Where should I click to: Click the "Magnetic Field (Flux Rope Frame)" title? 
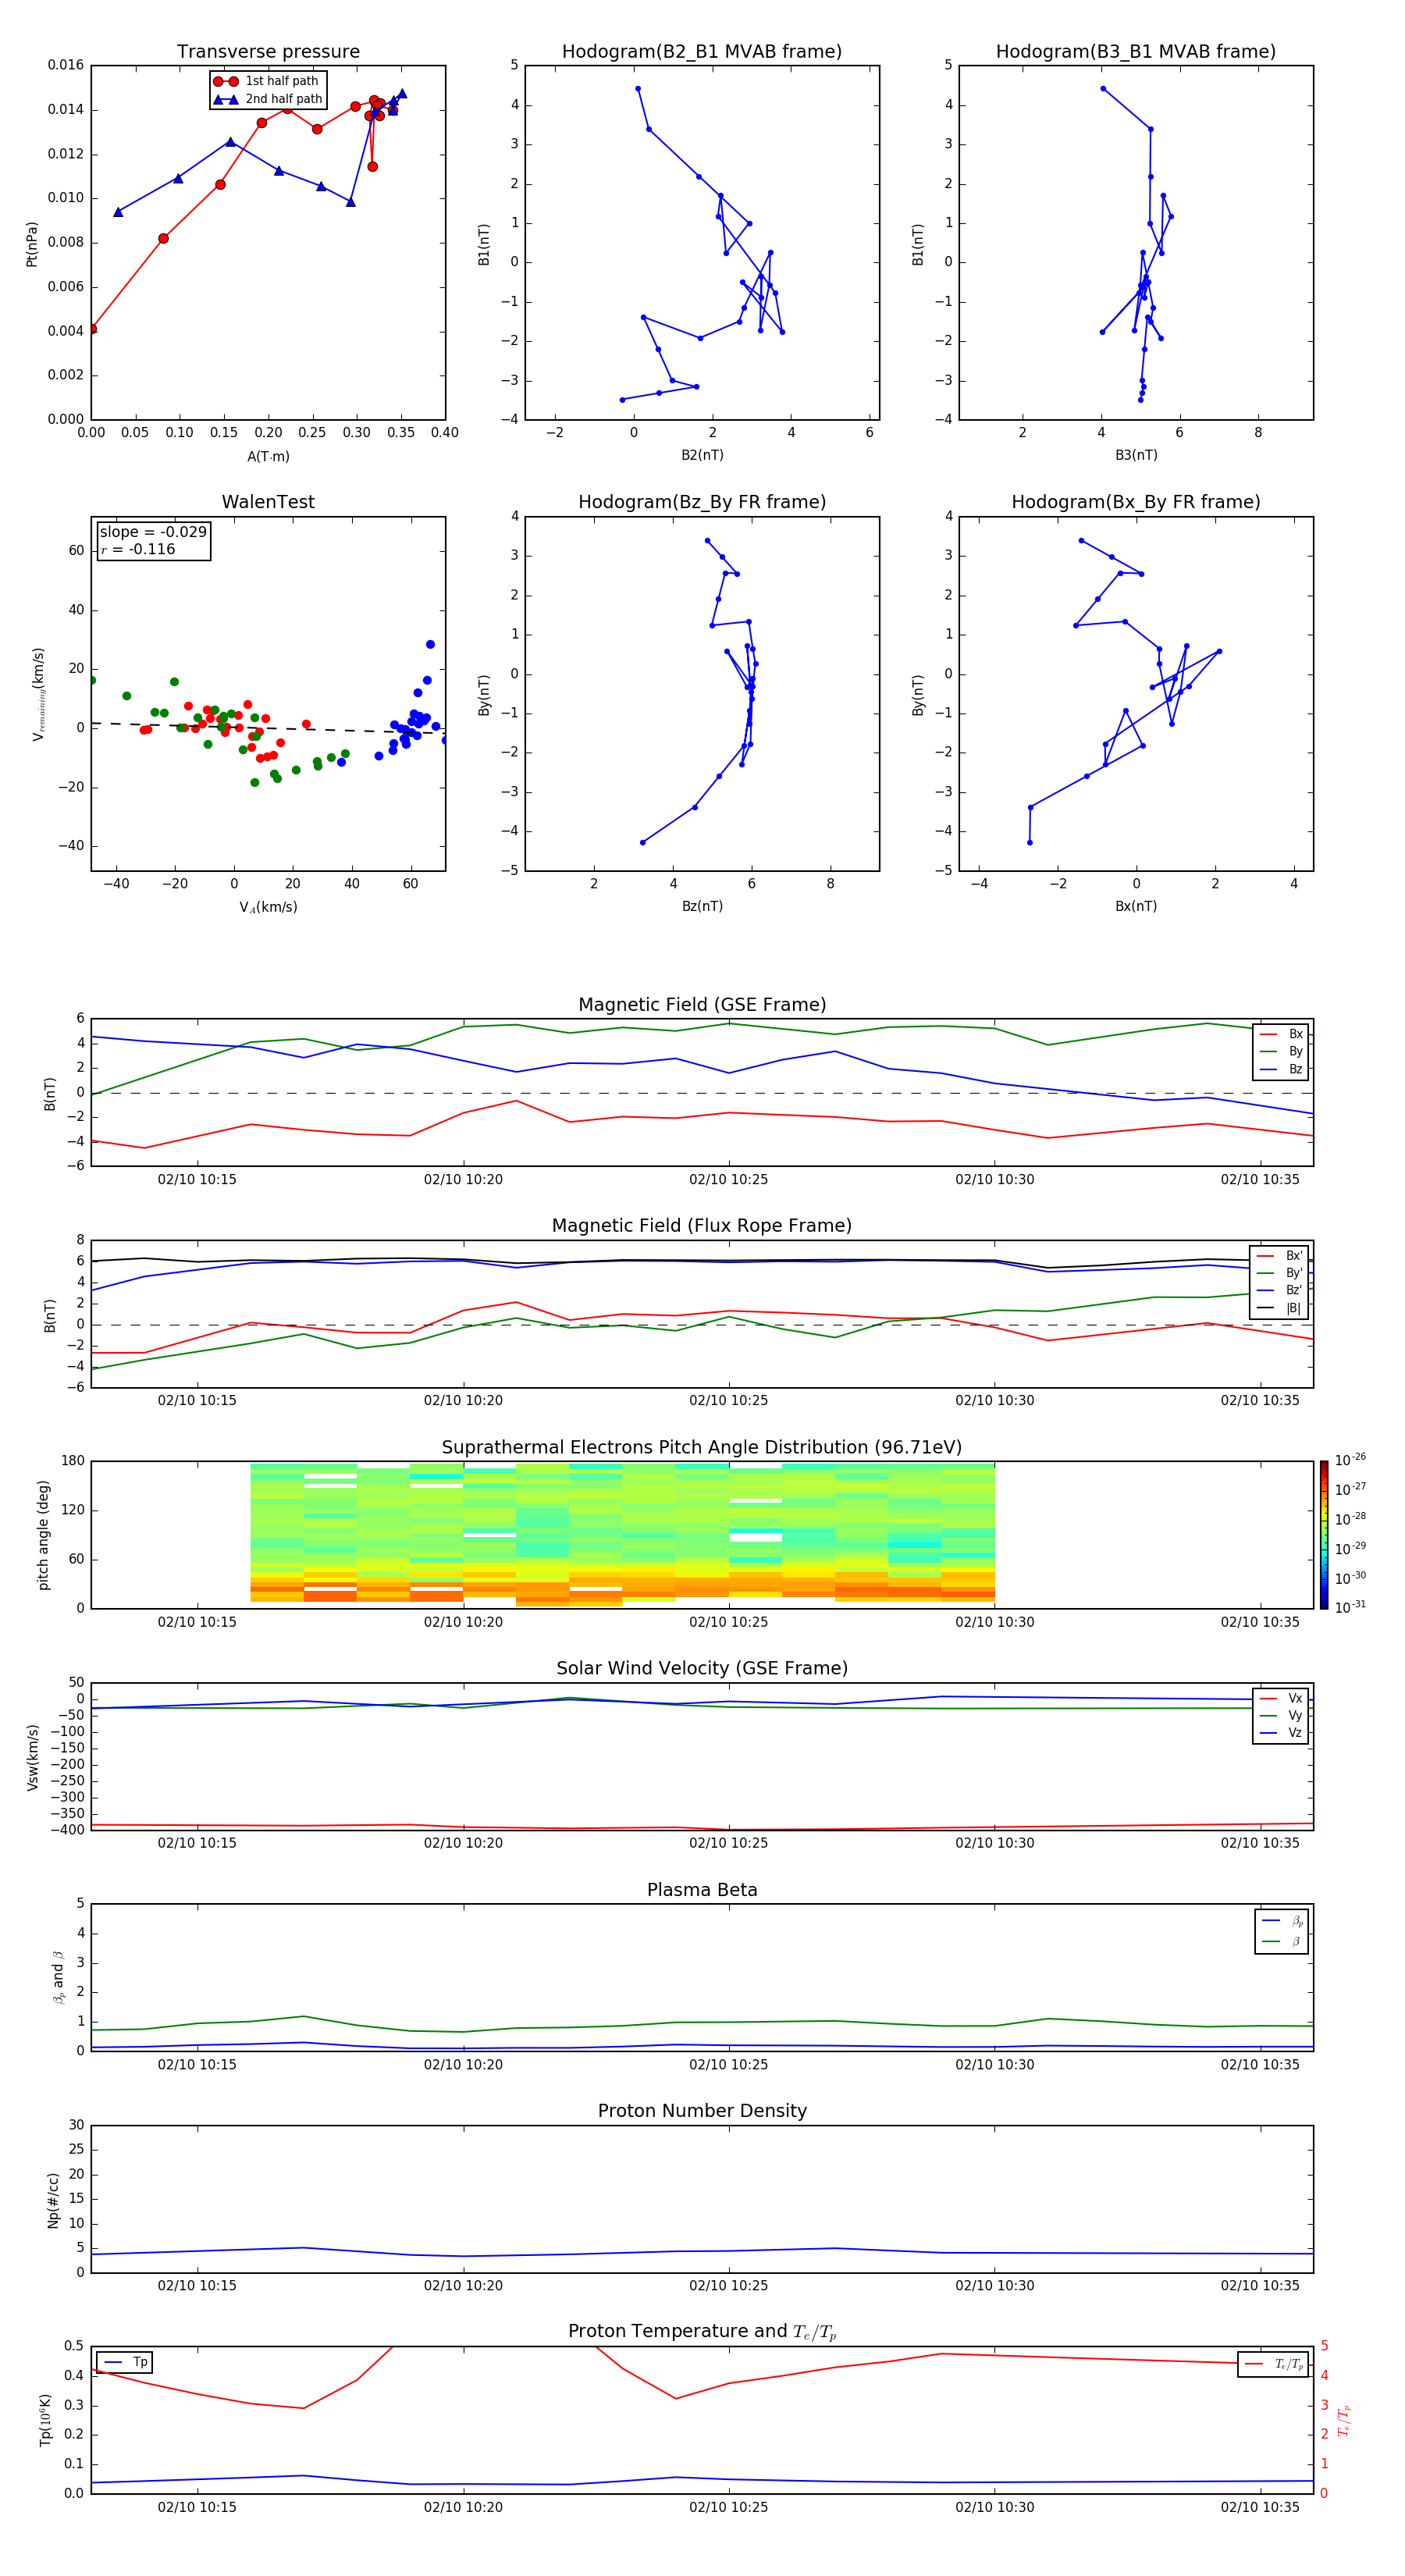[702, 1226]
